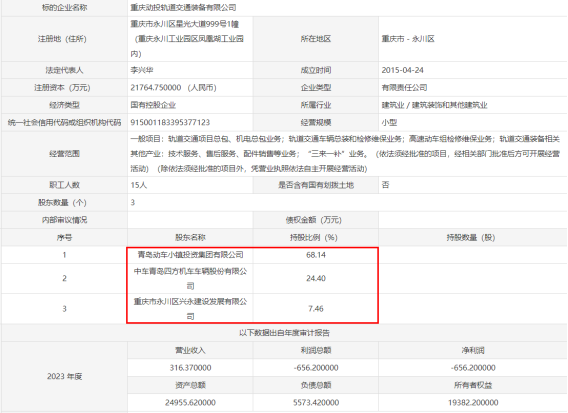Click the 是否含有国有划拨土地 label

pyautogui.click(x=316, y=185)
